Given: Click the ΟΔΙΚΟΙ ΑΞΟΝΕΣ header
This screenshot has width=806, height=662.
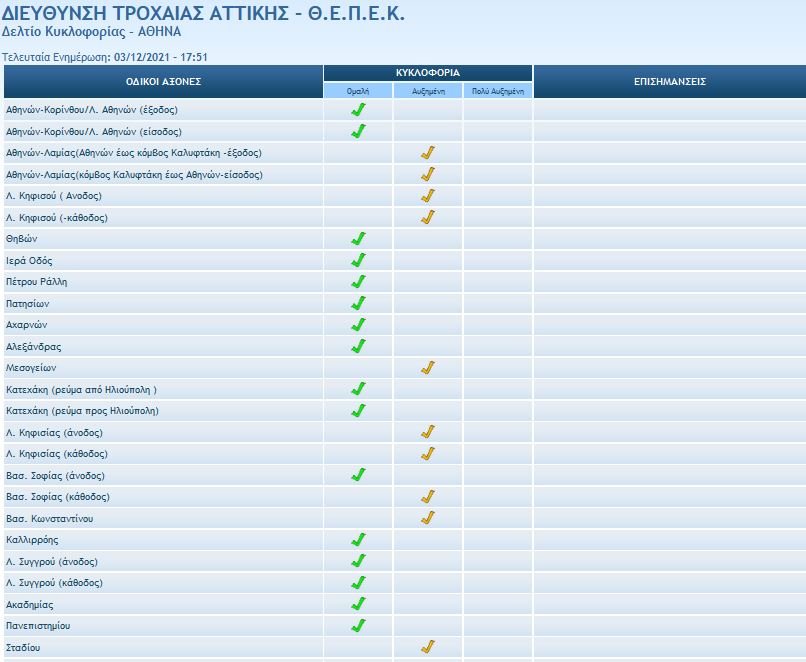Looking at the screenshot, I should [163, 82].
